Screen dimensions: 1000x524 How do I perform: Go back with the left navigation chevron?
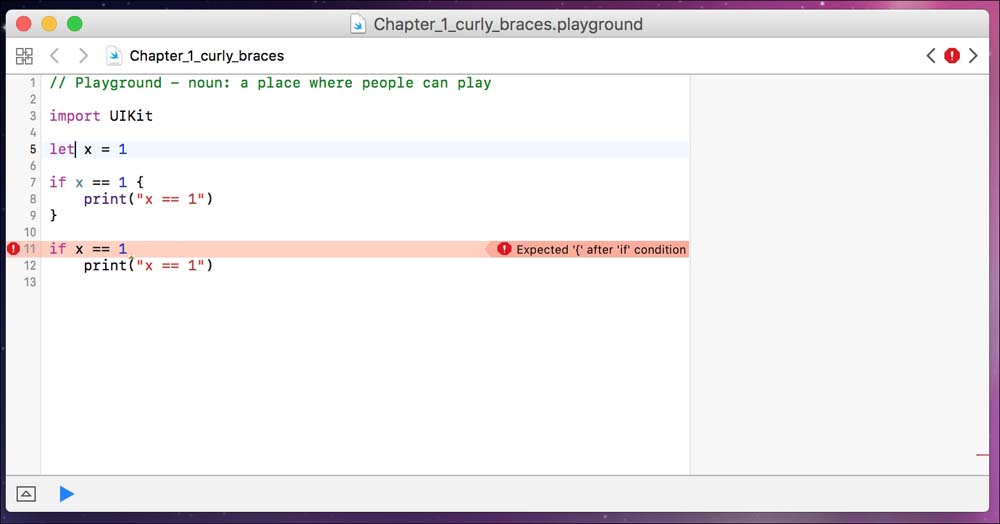pyautogui.click(x=55, y=56)
